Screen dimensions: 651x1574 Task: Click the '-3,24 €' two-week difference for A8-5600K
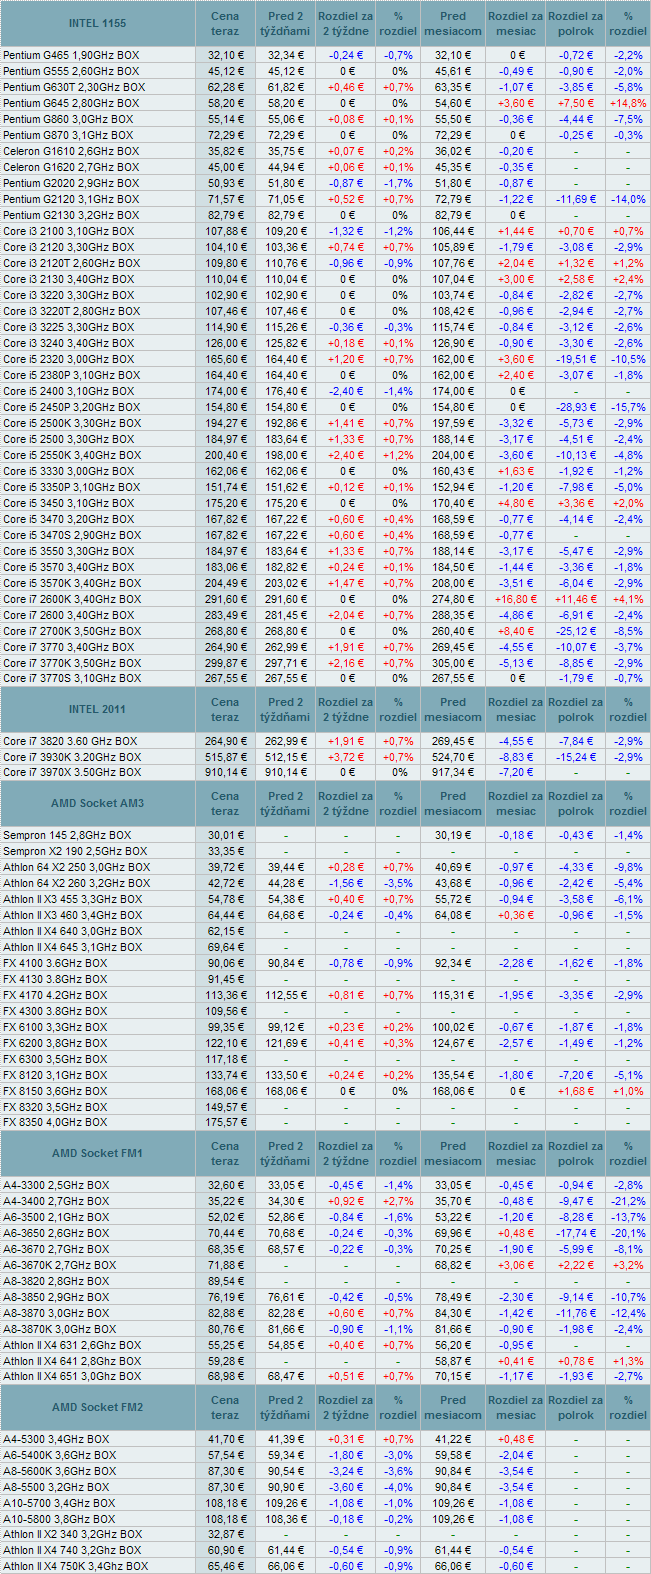click(x=346, y=1471)
